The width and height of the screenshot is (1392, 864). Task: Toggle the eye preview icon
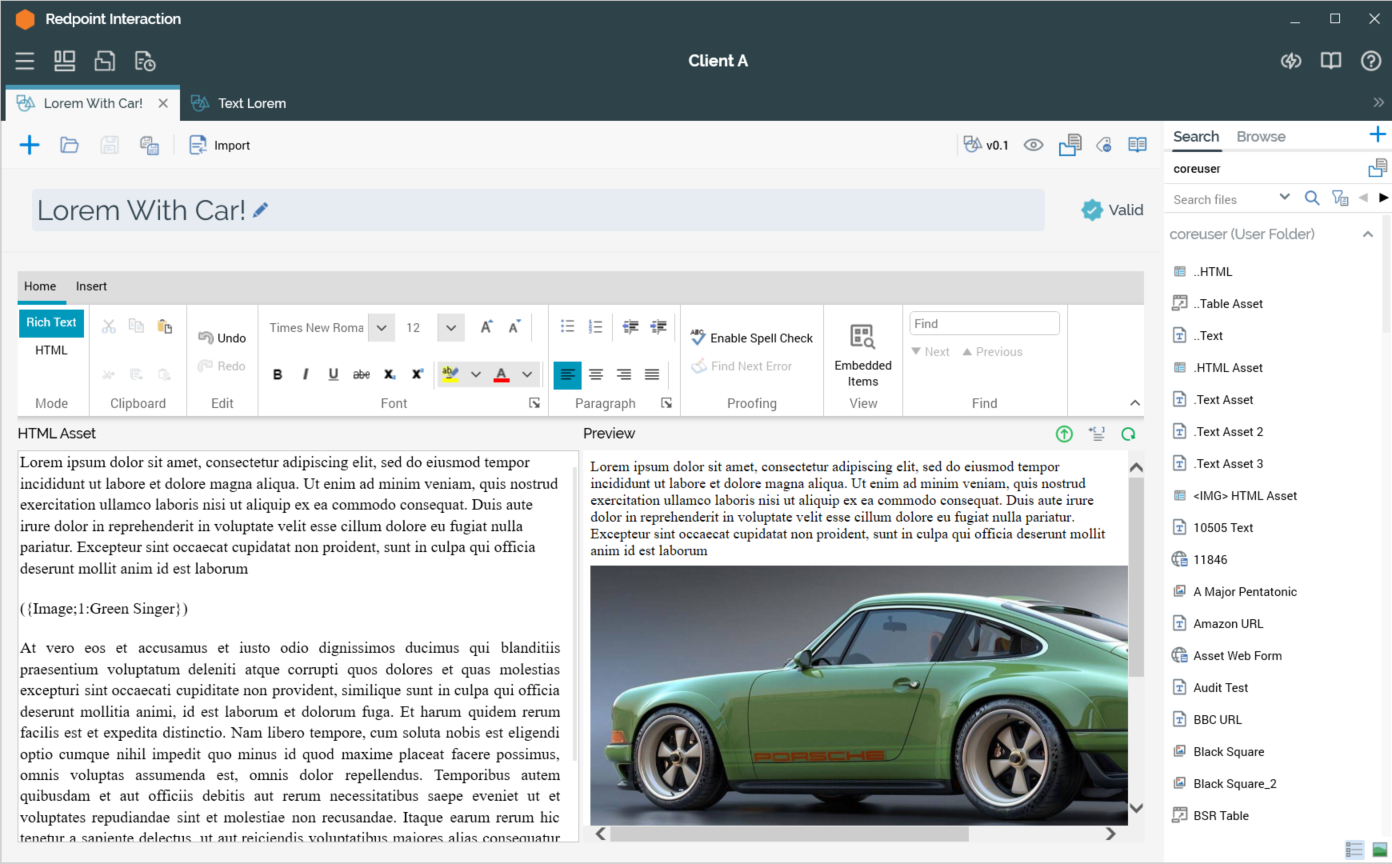pos(1033,145)
